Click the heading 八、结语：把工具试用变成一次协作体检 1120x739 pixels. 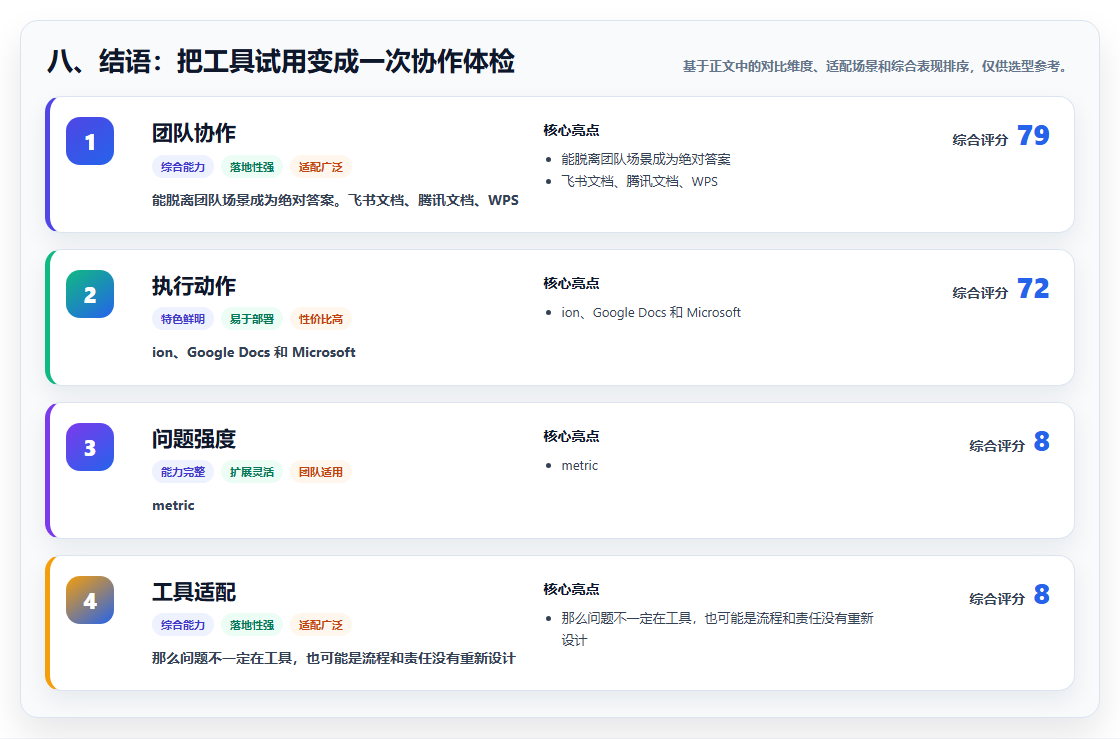(x=281, y=61)
